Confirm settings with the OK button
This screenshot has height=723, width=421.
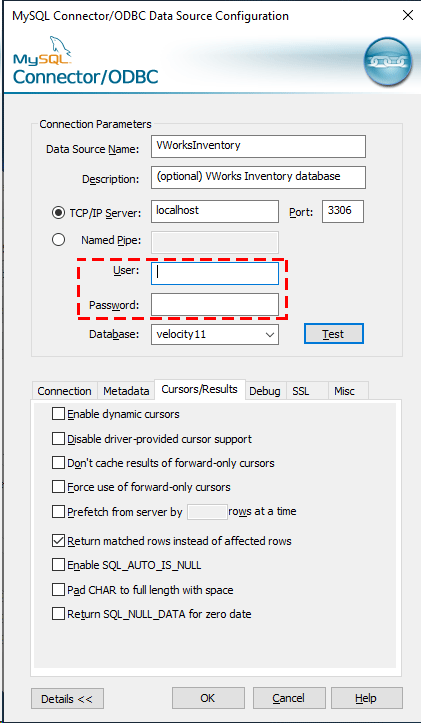pos(208,698)
